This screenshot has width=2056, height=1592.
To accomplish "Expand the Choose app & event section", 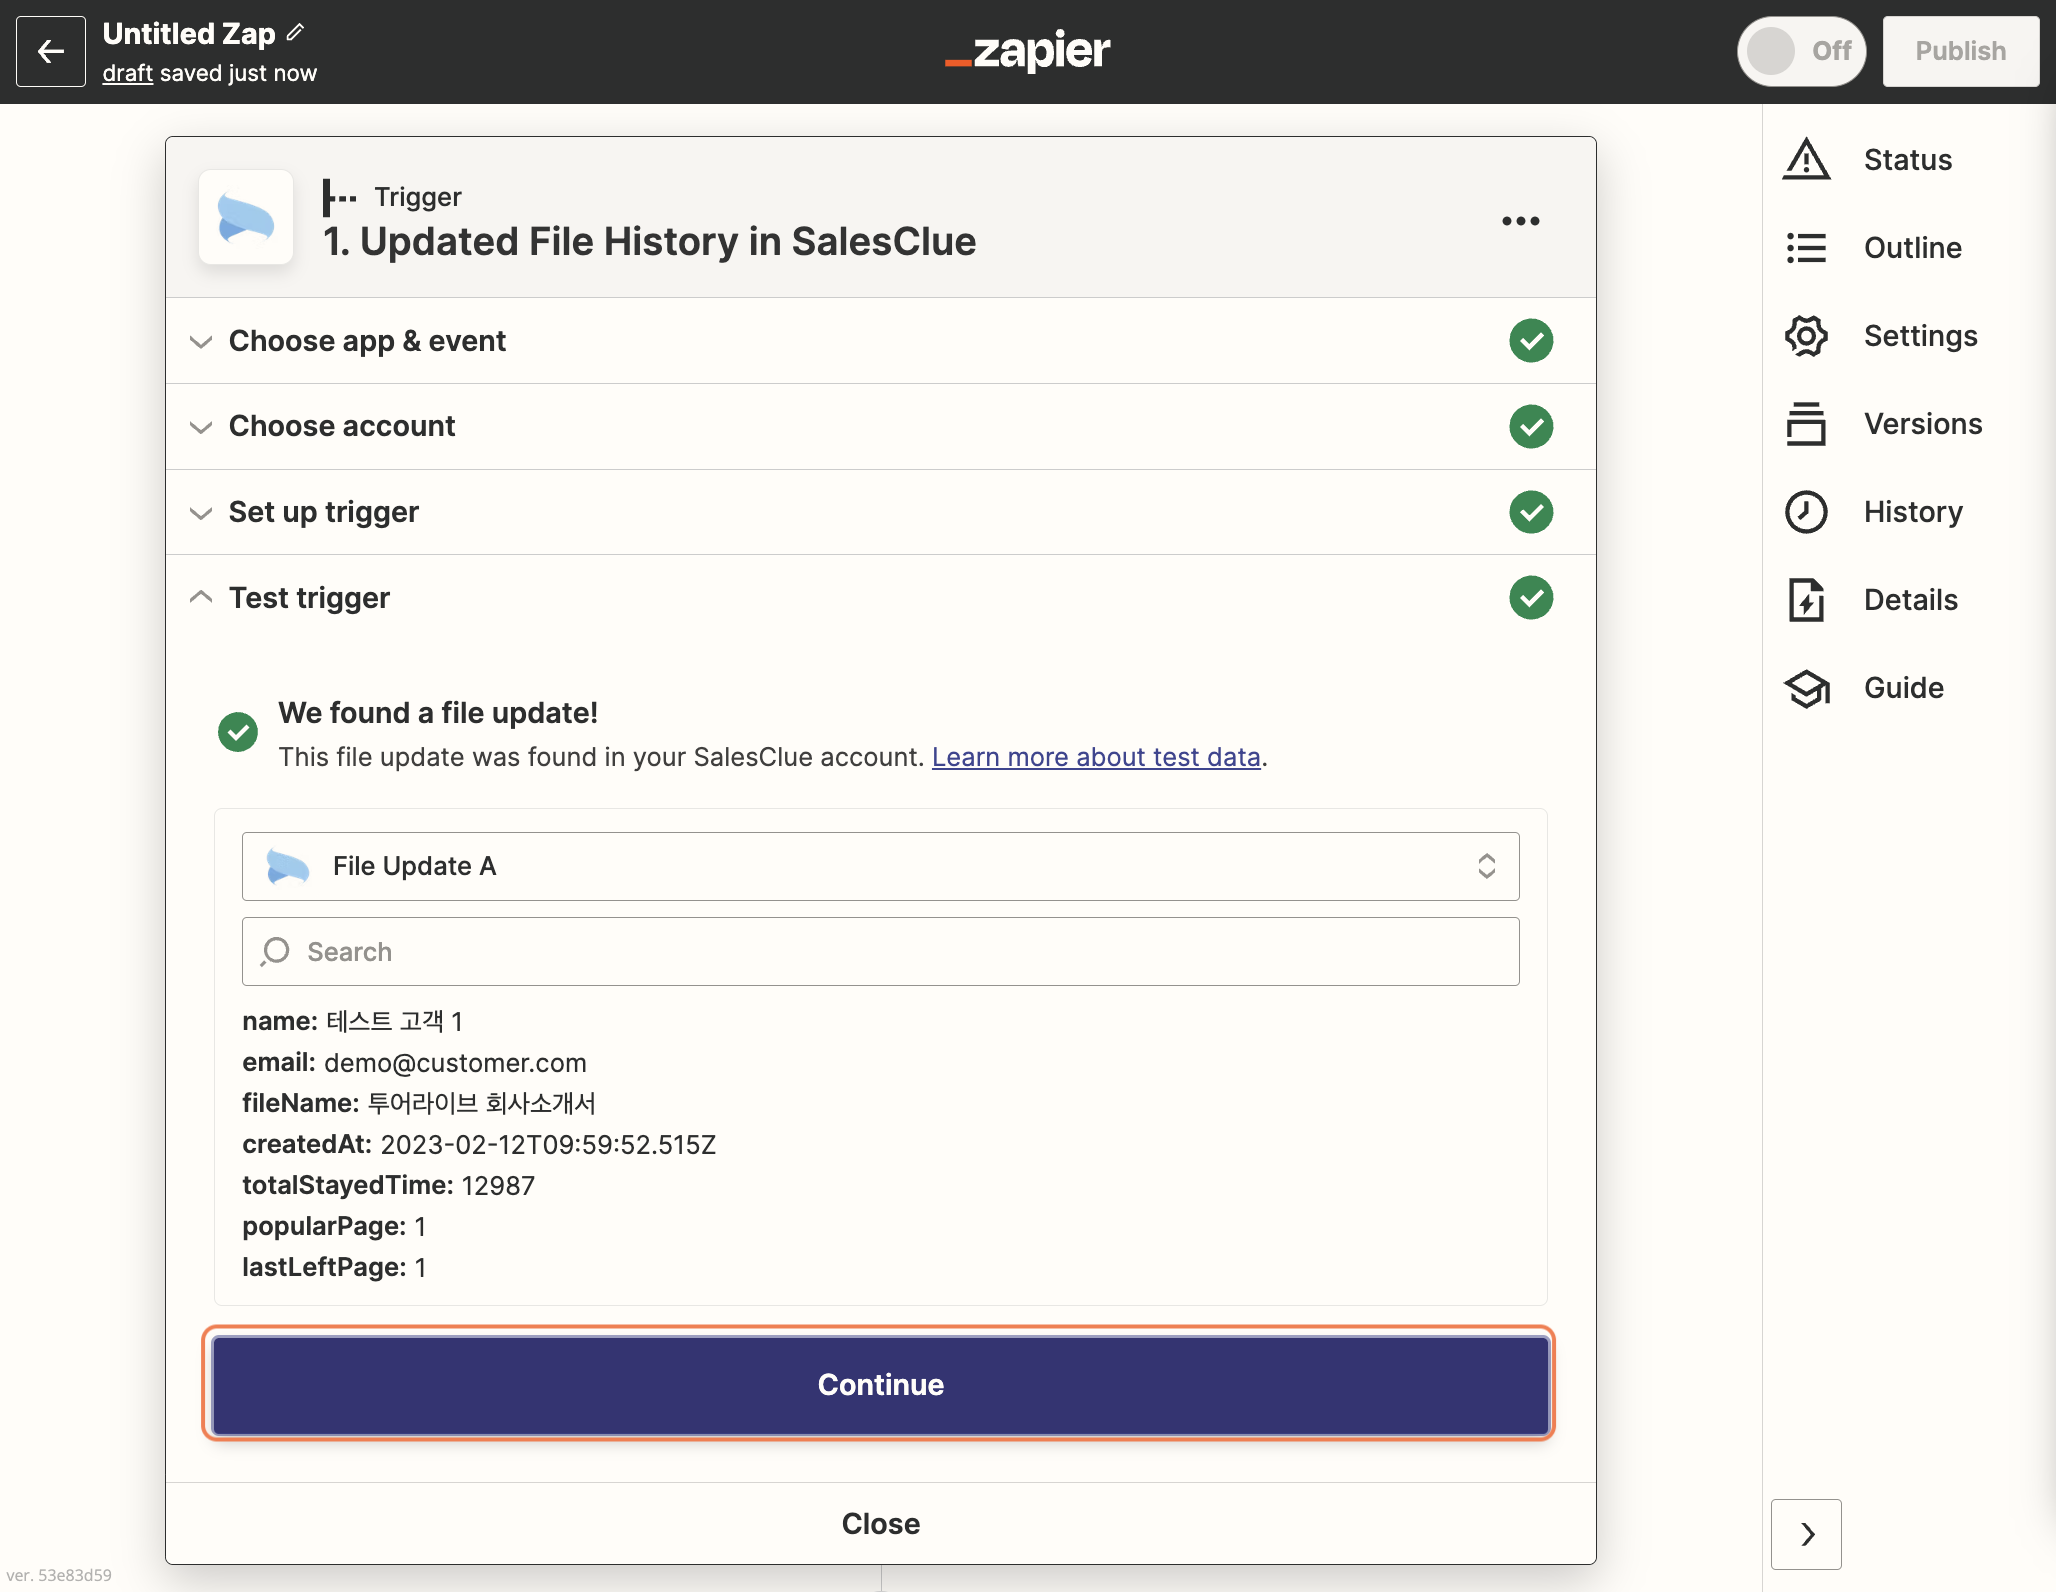I will pos(880,341).
